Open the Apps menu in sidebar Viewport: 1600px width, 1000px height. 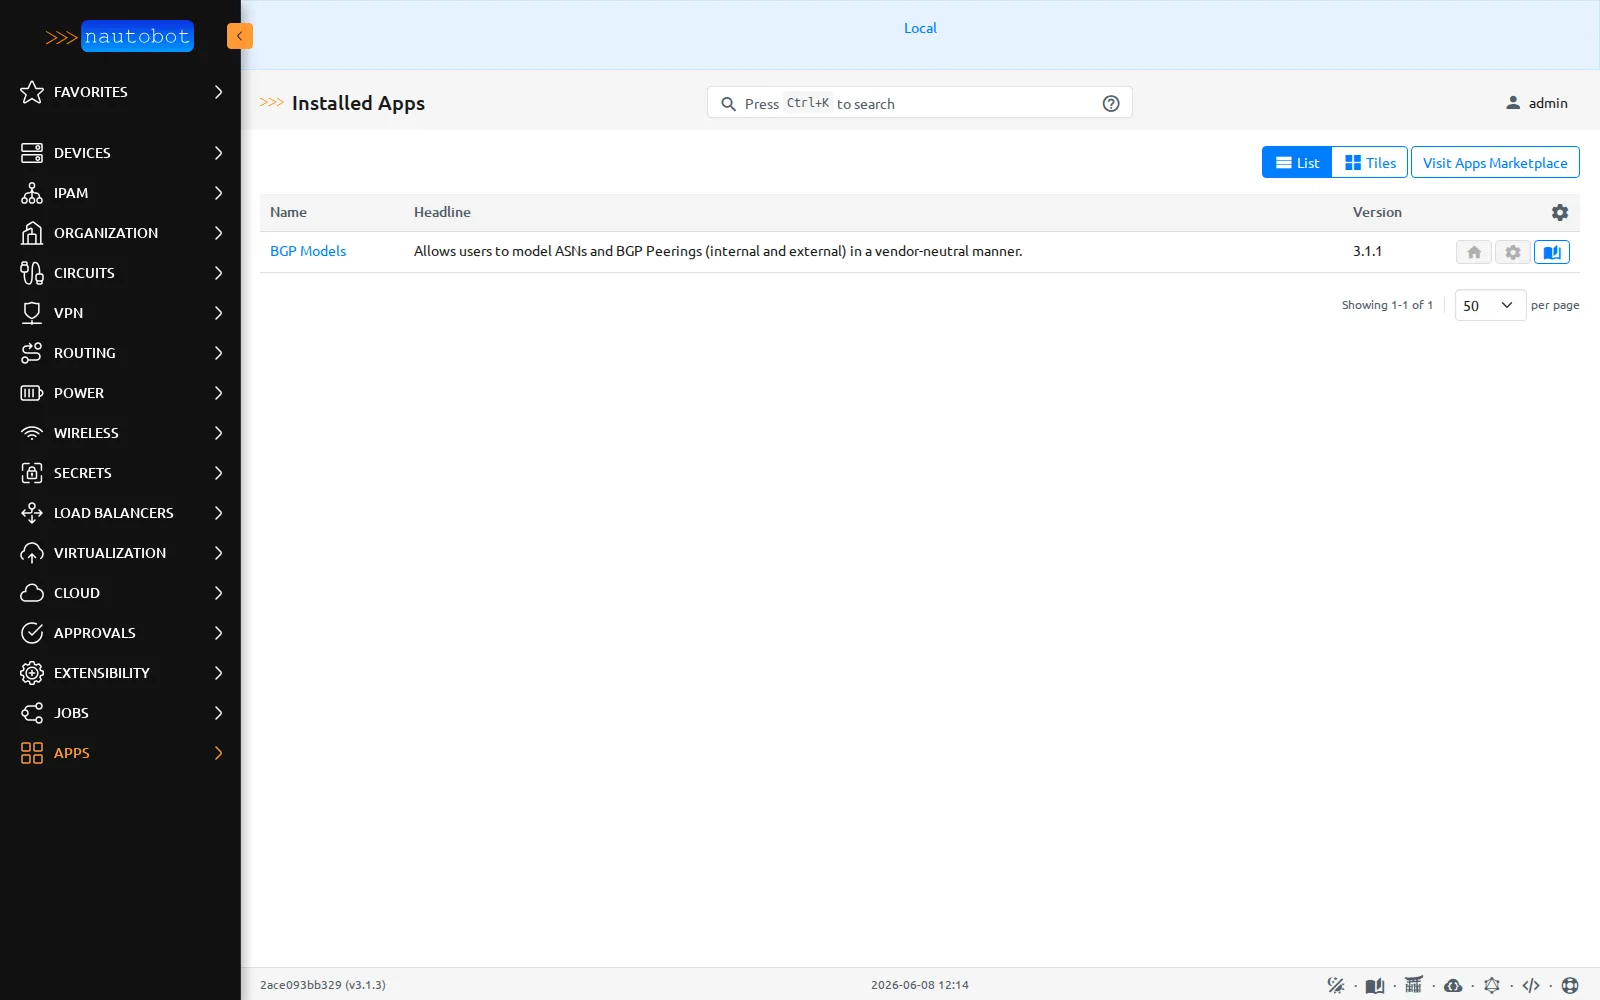click(x=120, y=753)
